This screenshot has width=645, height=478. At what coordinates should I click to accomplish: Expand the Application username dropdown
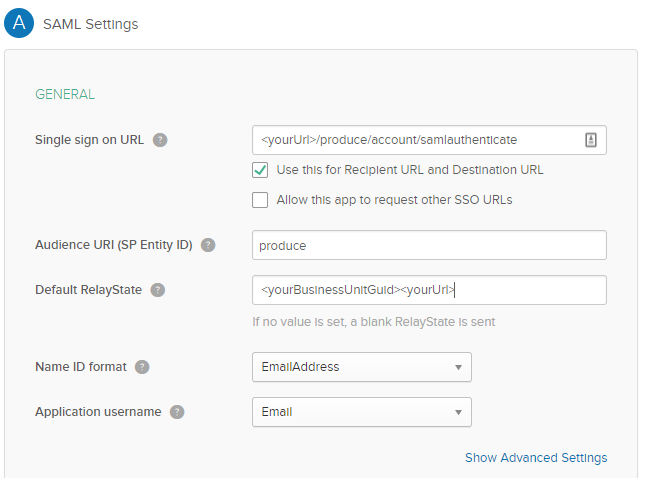tap(361, 412)
